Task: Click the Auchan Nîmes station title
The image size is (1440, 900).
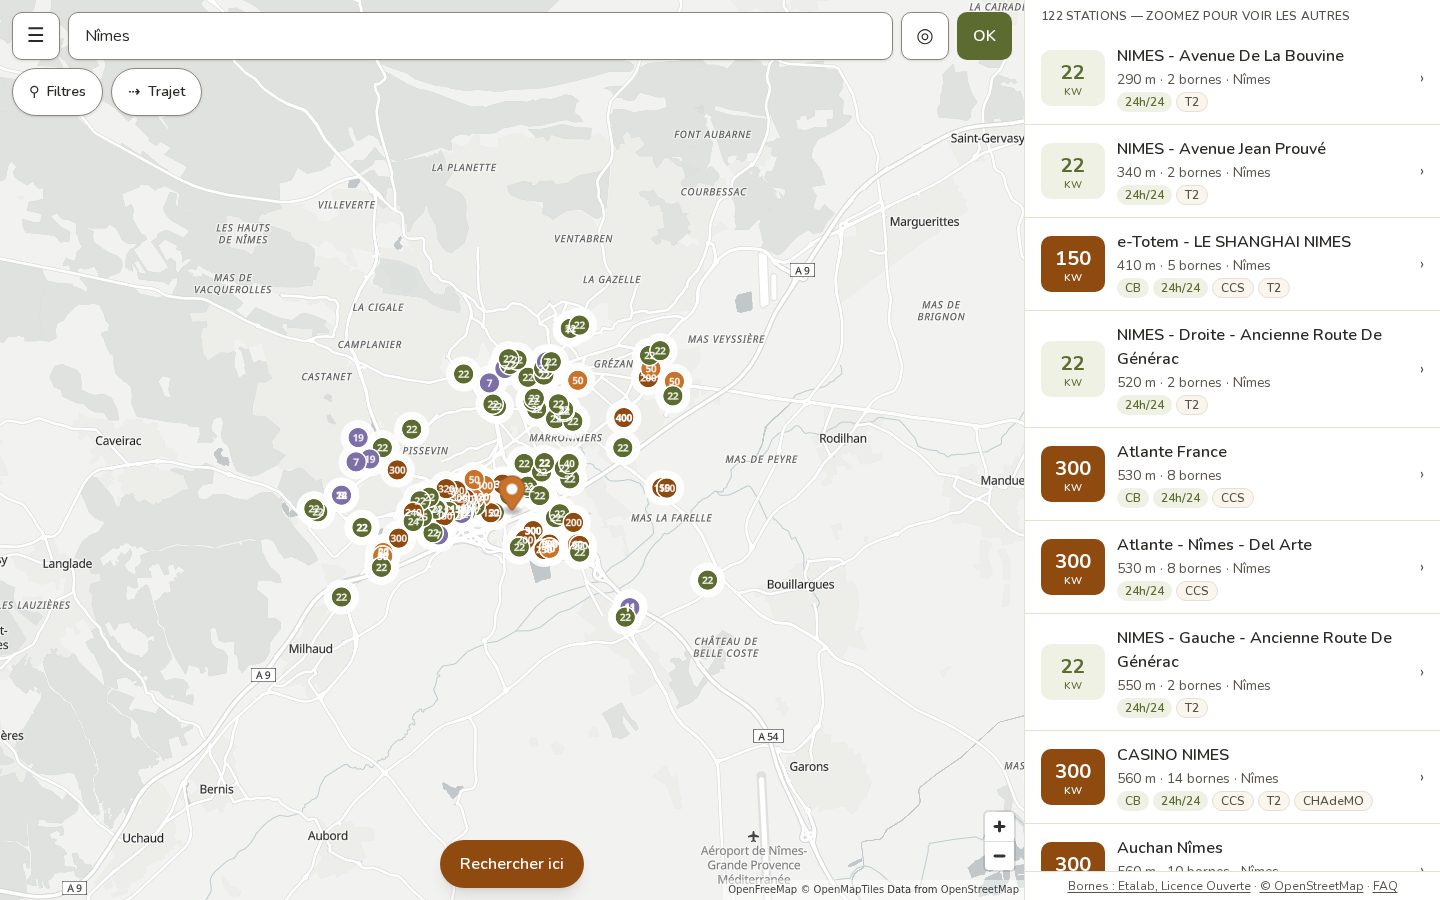Action: pos(1170,848)
